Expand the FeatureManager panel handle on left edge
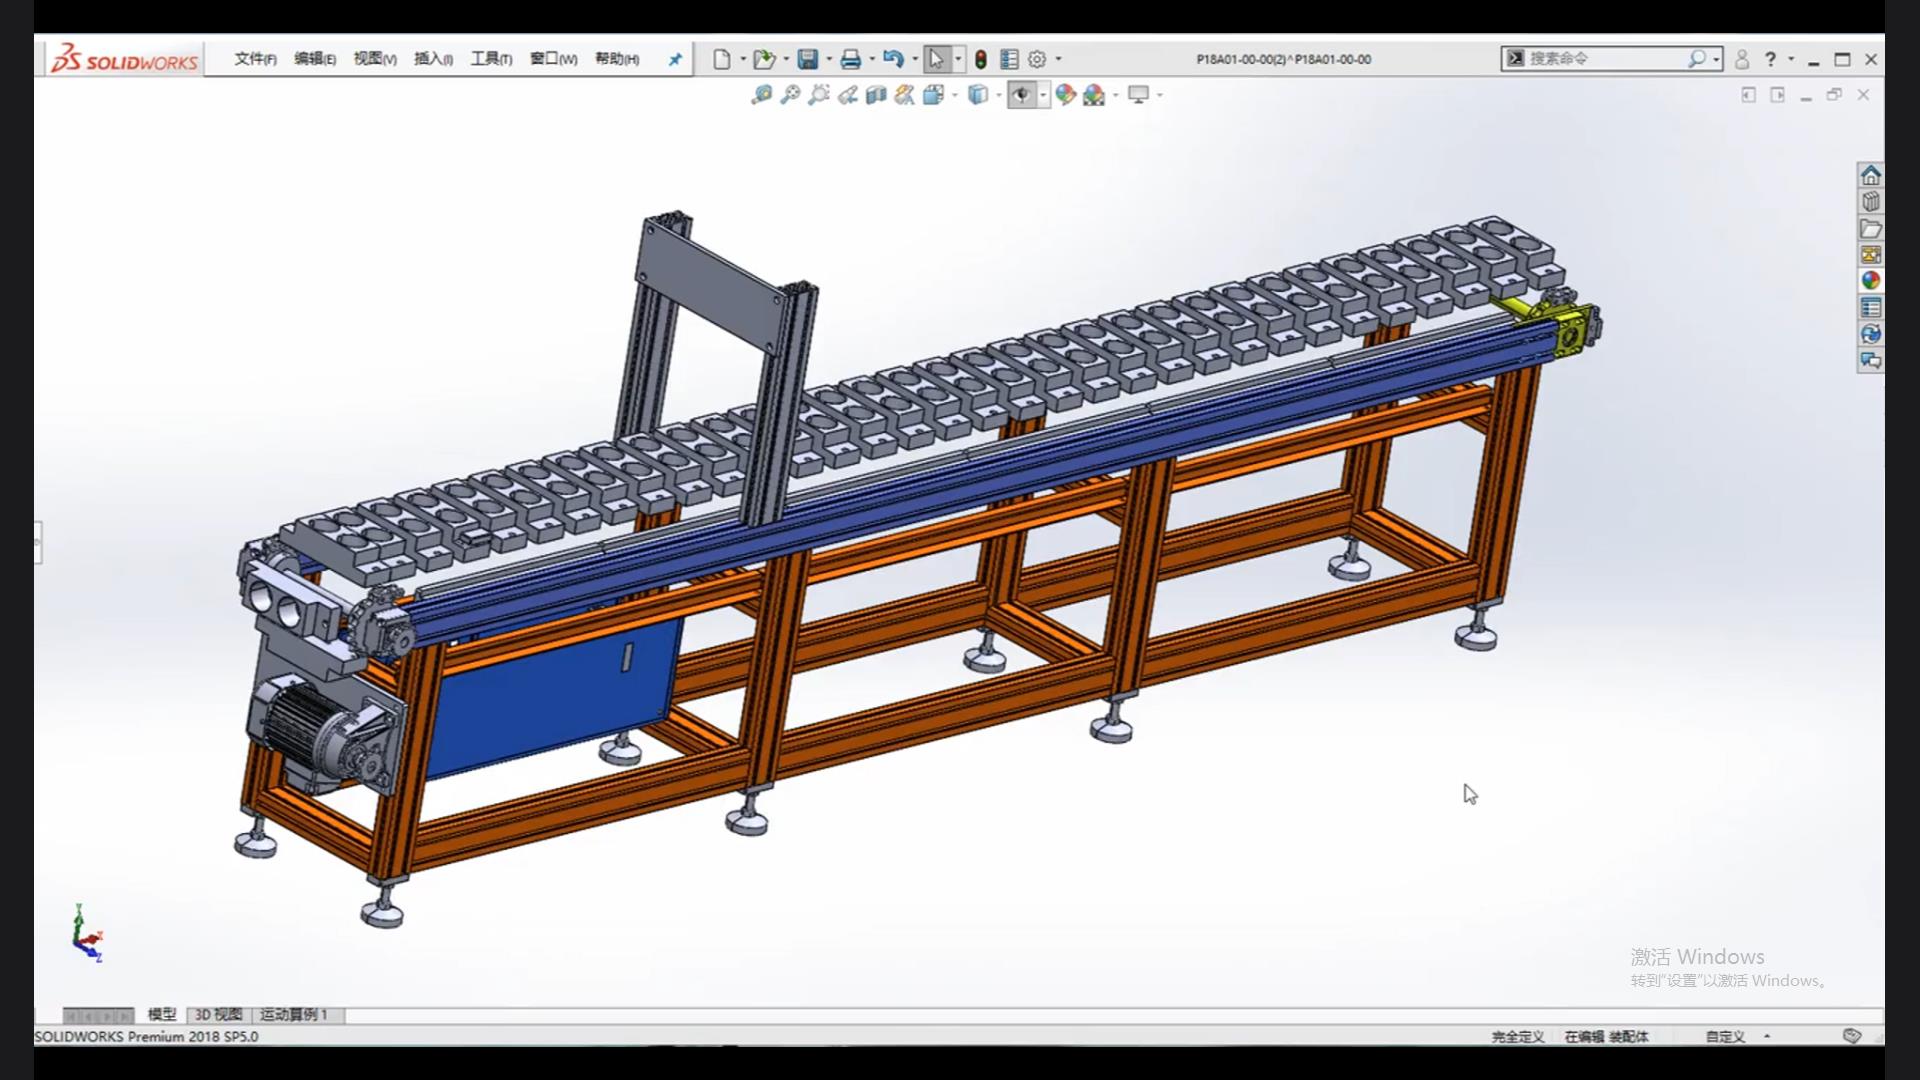 tap(38, 542)
